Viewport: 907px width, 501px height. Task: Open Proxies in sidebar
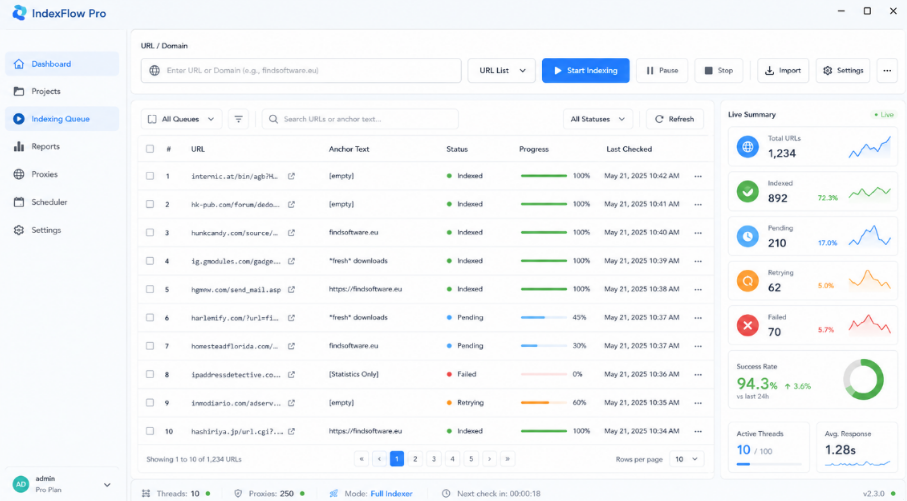(x=62, y=174)
